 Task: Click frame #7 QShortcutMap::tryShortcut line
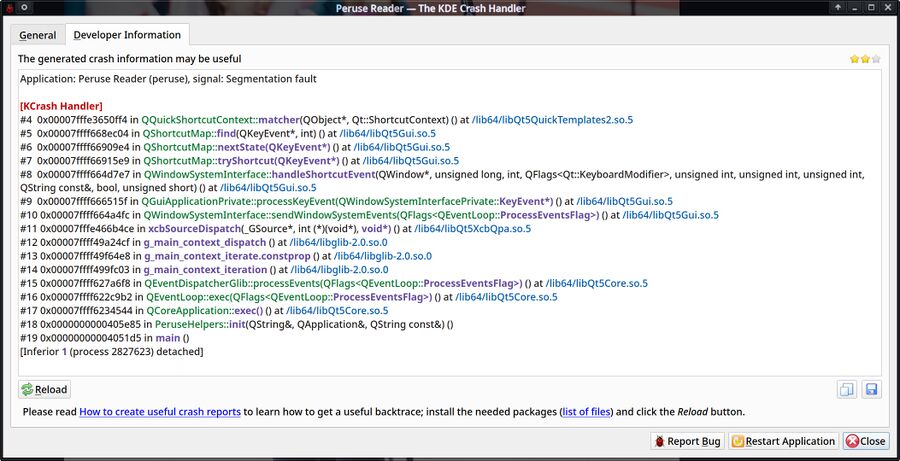[x=239, y=161]
